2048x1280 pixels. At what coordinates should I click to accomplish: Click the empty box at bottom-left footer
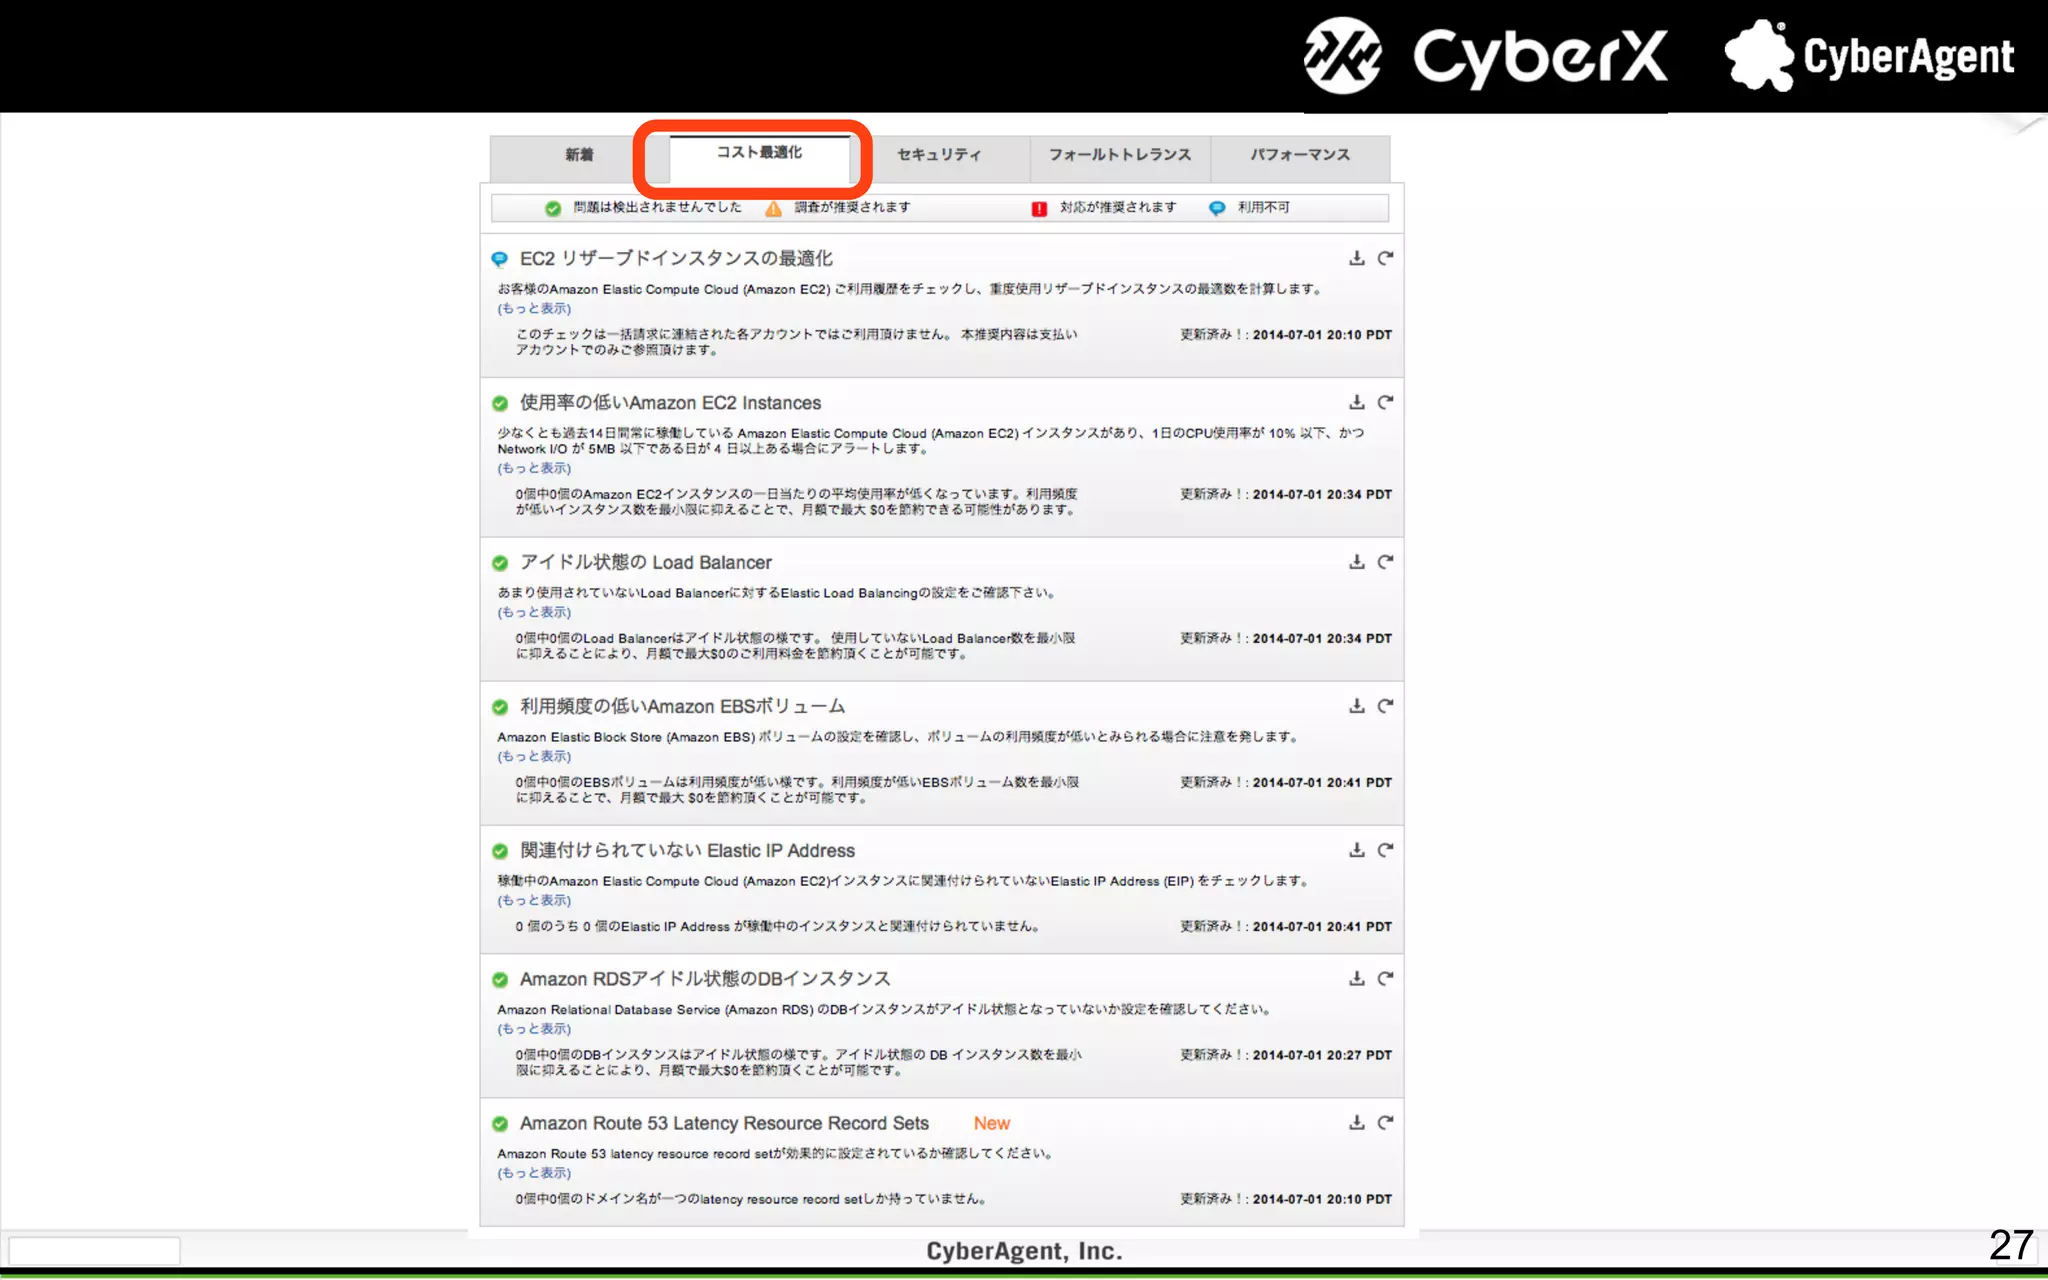(x=94, y=1250)
